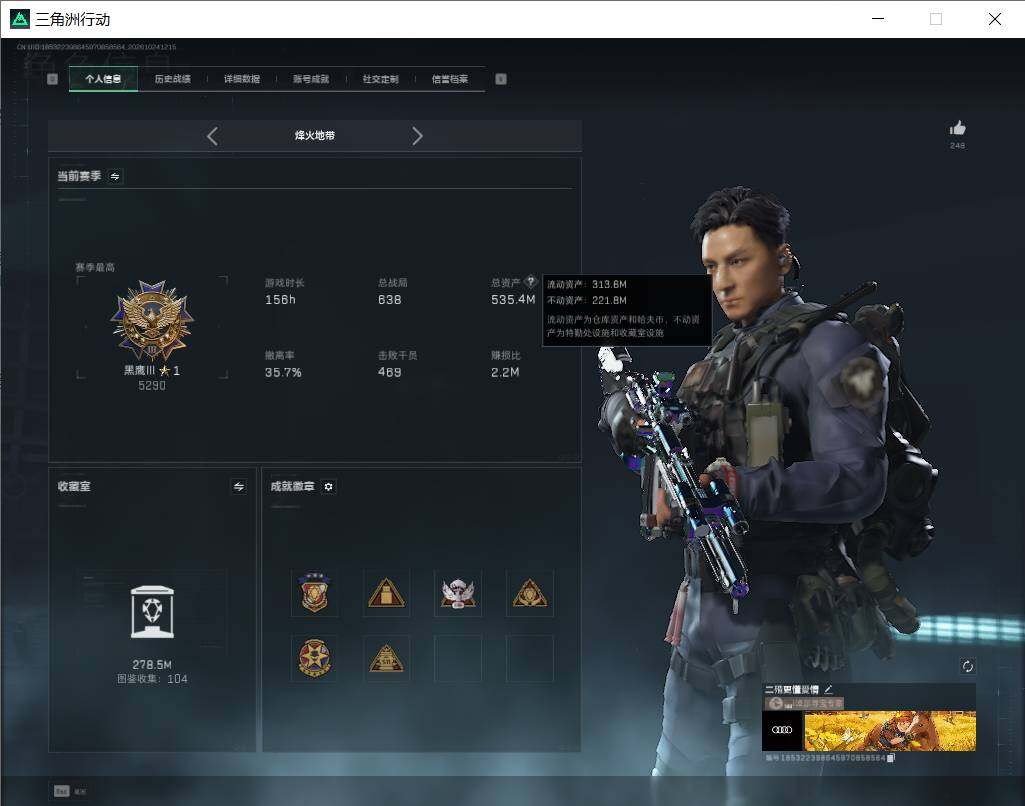Click the third empty badge slot in bottom row

click(458, 658)
